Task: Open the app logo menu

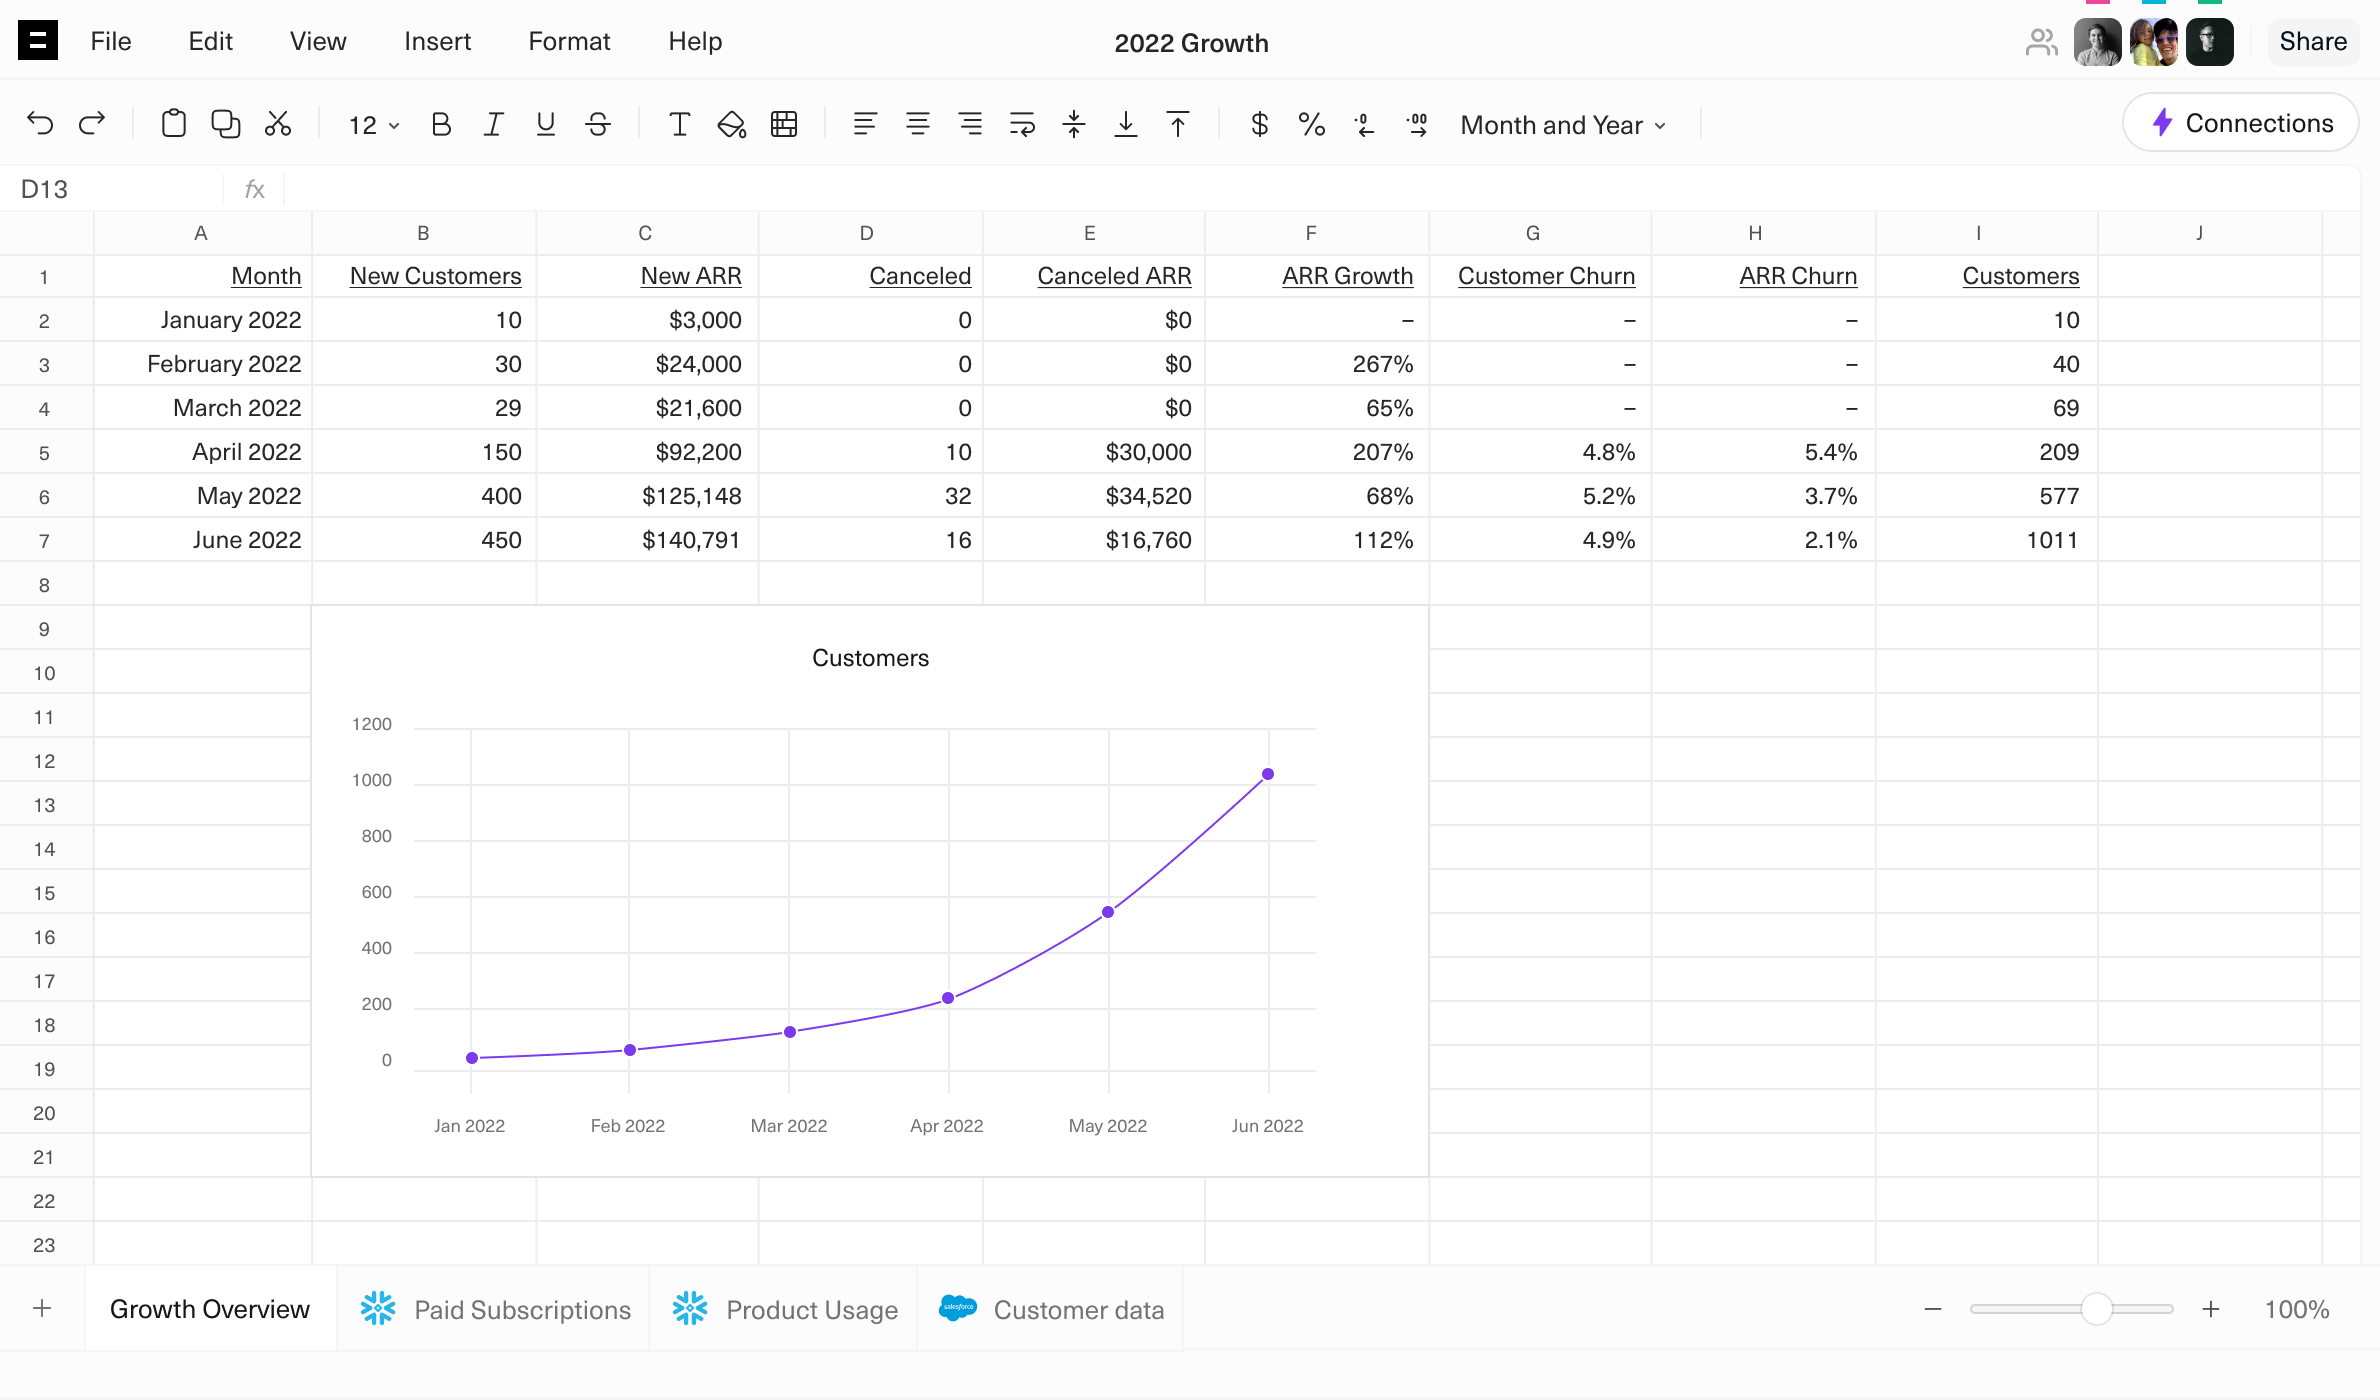Action: [x=38, y=41]
